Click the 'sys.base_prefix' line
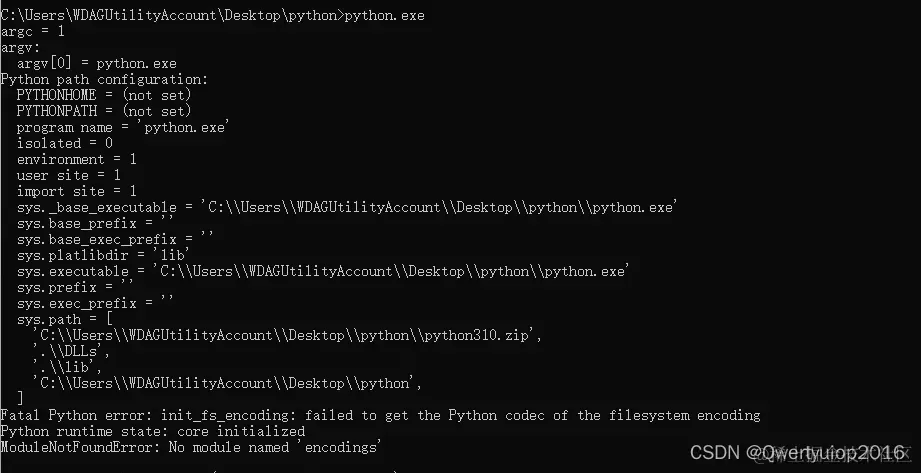This screenshot has width=921, height=473. [96, 223]
